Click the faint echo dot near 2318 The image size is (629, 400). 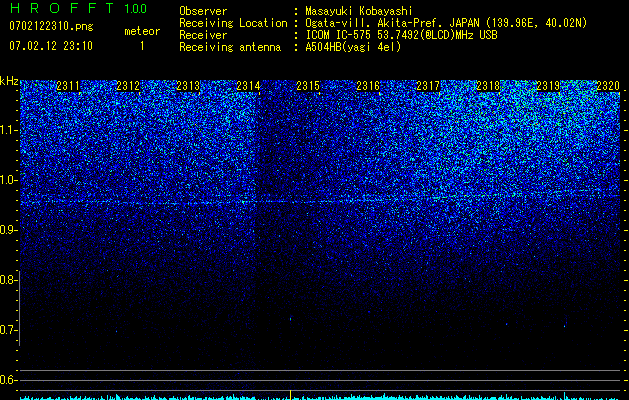(x=506, y=324)
